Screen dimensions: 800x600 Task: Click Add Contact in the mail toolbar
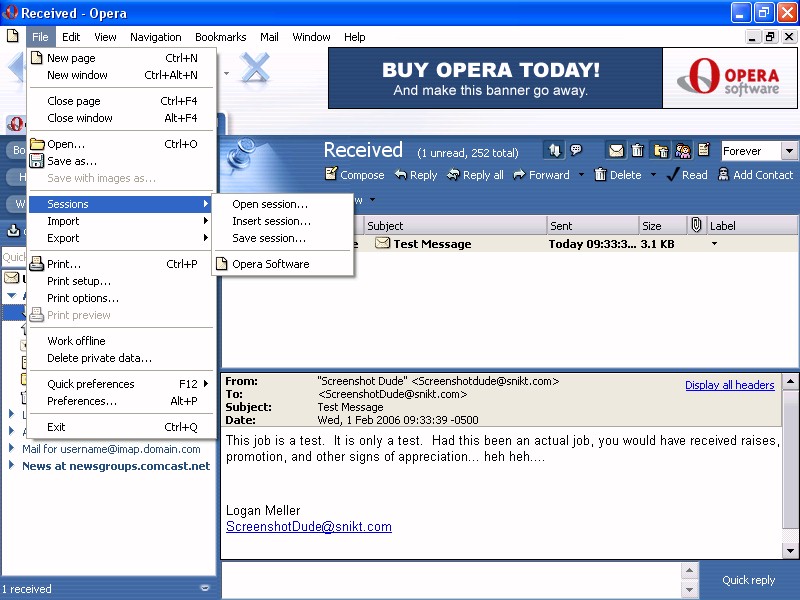click(x=755, y=175)
